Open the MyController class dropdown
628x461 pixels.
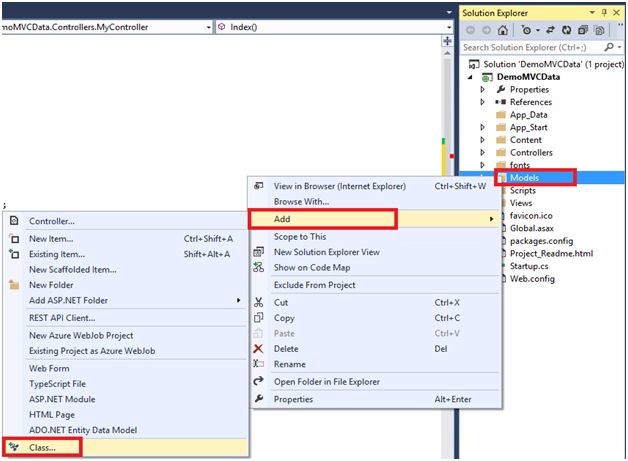click(x=209, y=27)
